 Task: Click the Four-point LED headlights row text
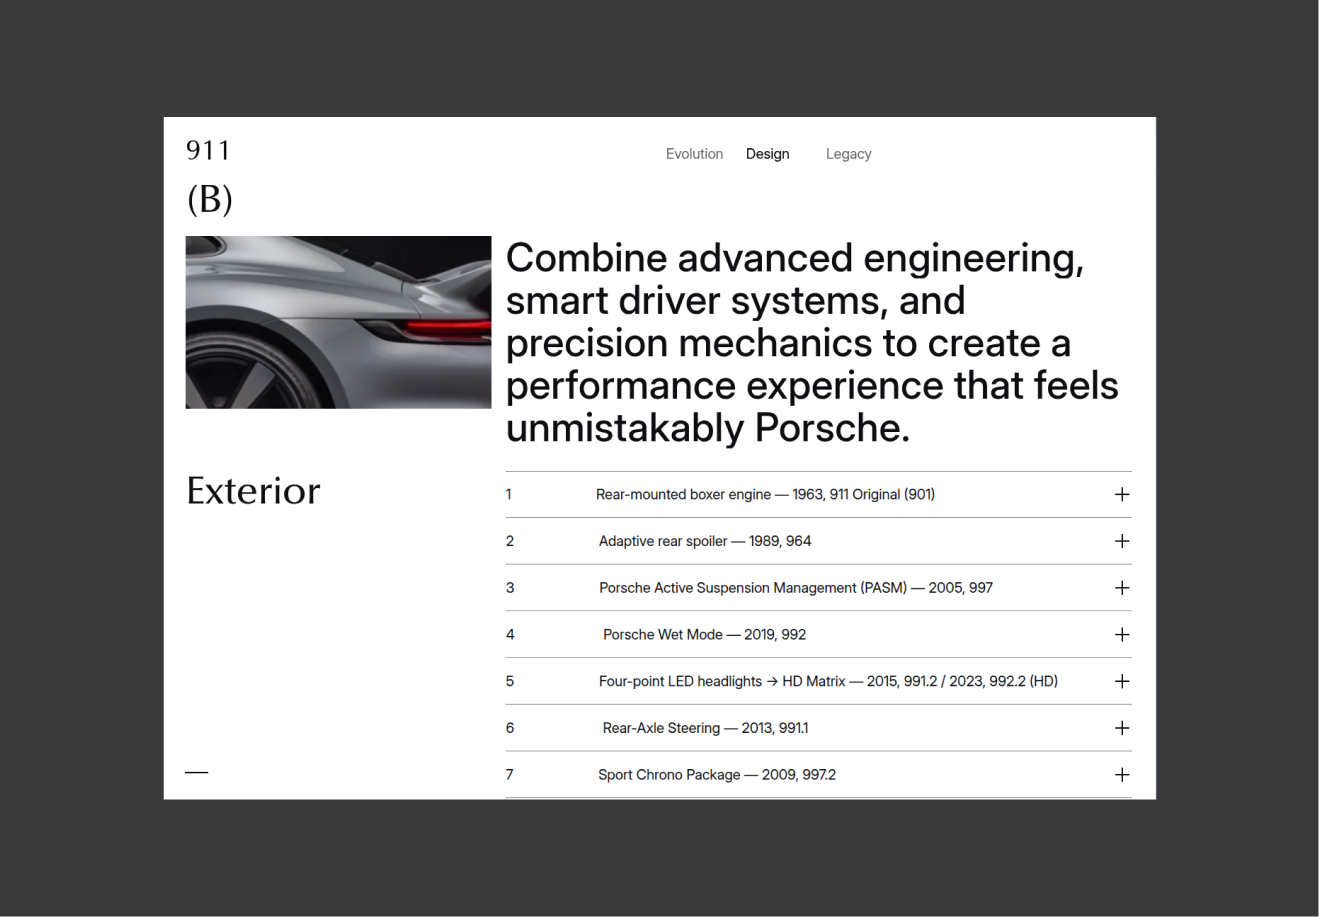(828, 681)
